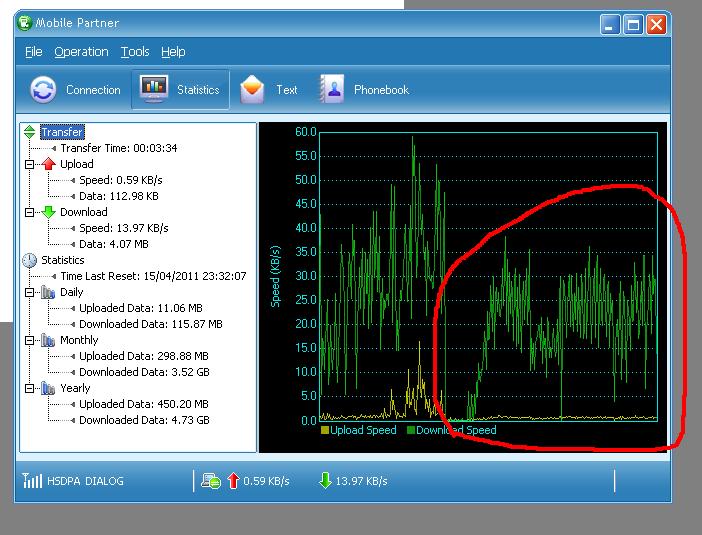Screen dimensions: 702x535
Task: Collapse the Yearly statistics node
Action: [30, 388]
